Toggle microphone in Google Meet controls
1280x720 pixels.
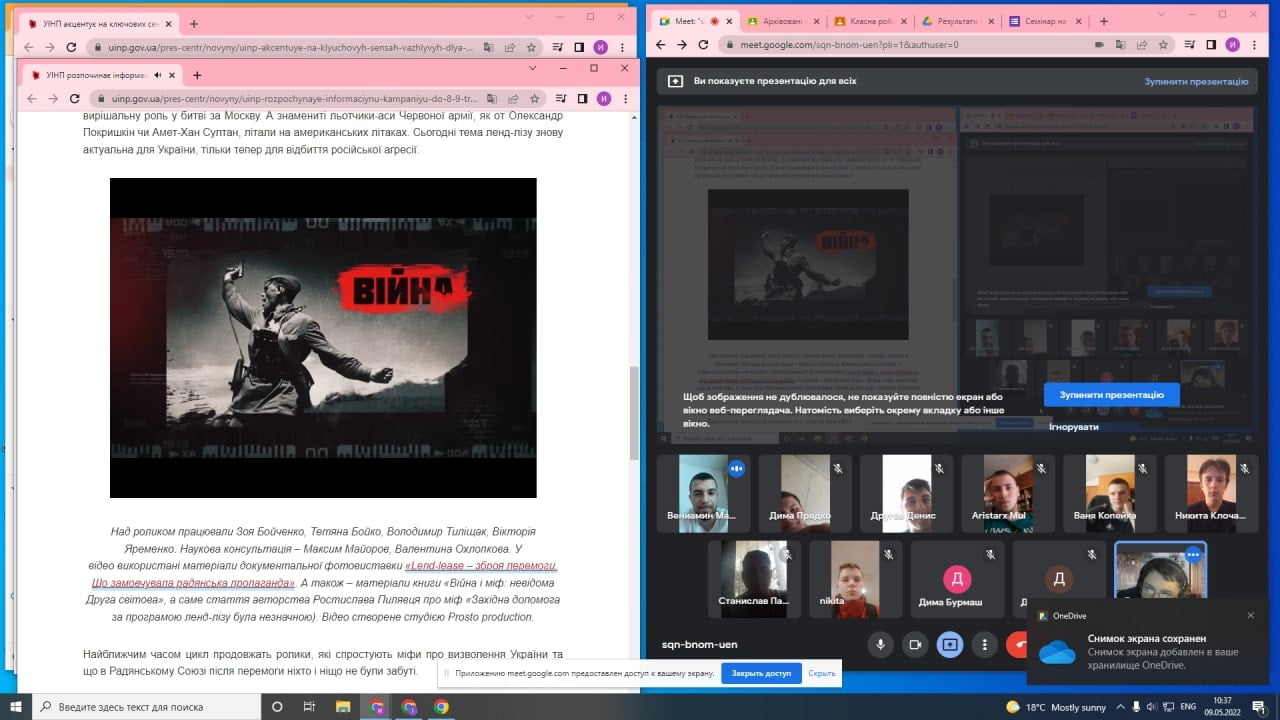880,645
